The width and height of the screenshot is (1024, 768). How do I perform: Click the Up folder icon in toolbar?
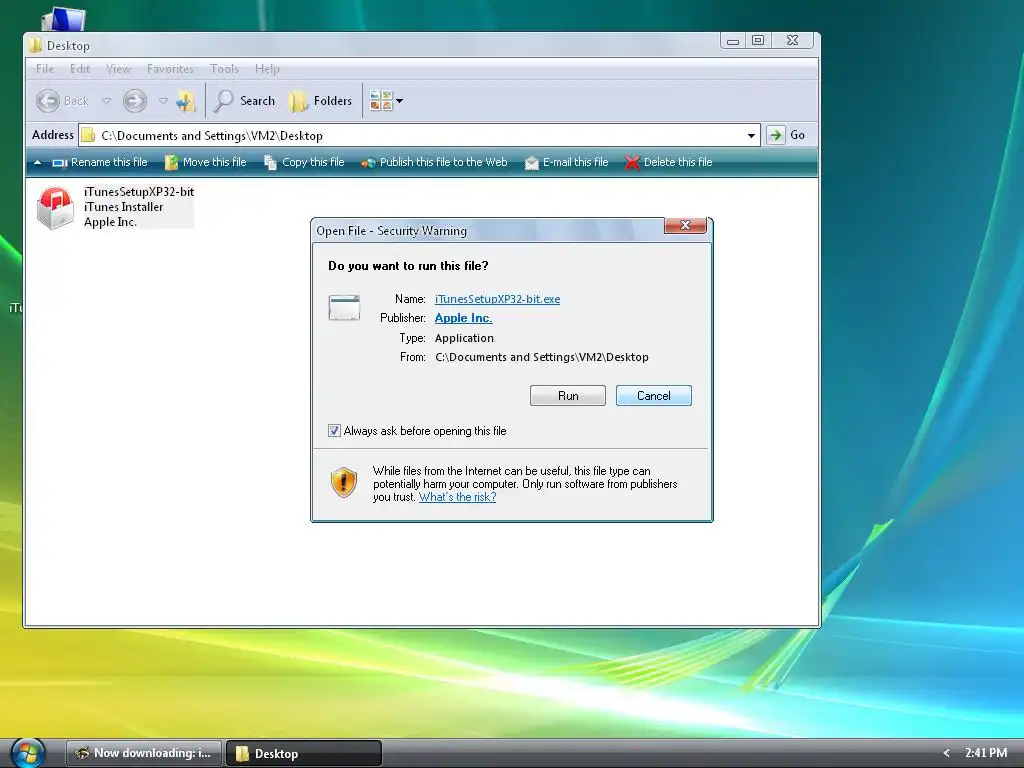pos(186,101)
